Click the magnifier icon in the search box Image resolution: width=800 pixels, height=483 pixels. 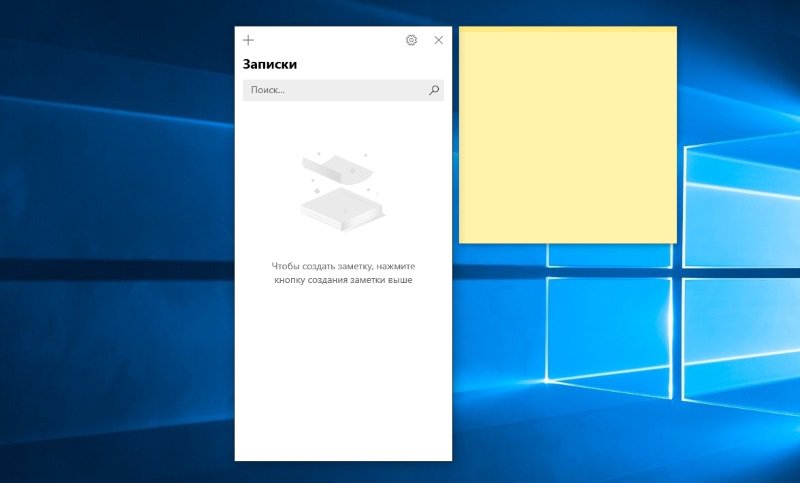click(433, 90)
